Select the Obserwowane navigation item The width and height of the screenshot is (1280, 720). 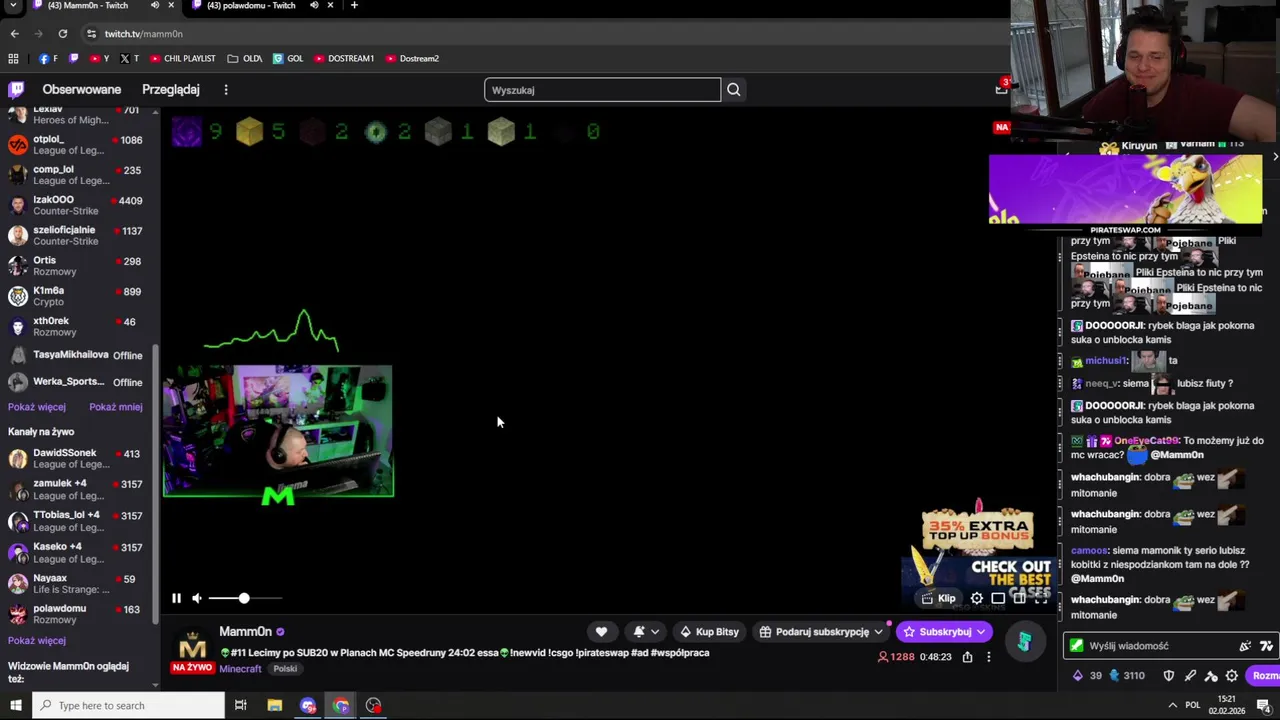coord(81,89)
